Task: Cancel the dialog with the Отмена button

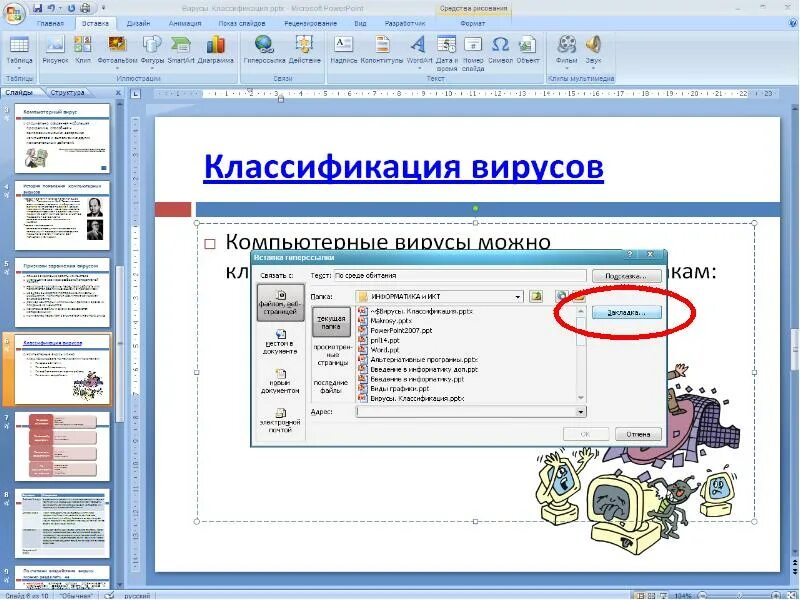Action: click(638, 434)
